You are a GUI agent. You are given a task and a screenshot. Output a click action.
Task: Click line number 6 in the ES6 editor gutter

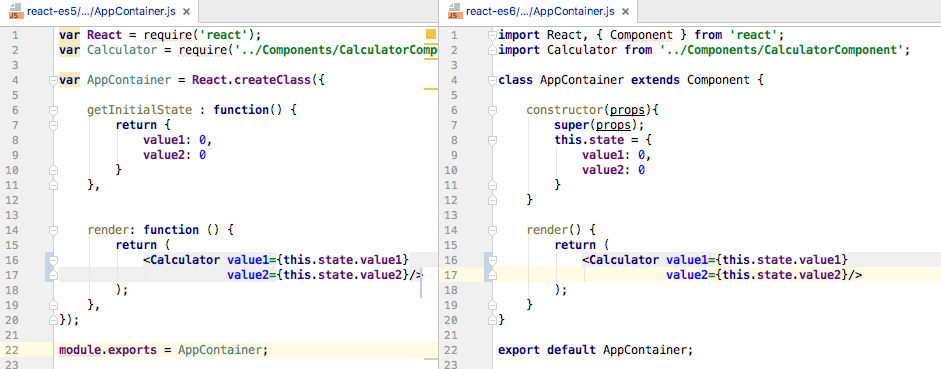pyautogui.click(x=454, y=110)
